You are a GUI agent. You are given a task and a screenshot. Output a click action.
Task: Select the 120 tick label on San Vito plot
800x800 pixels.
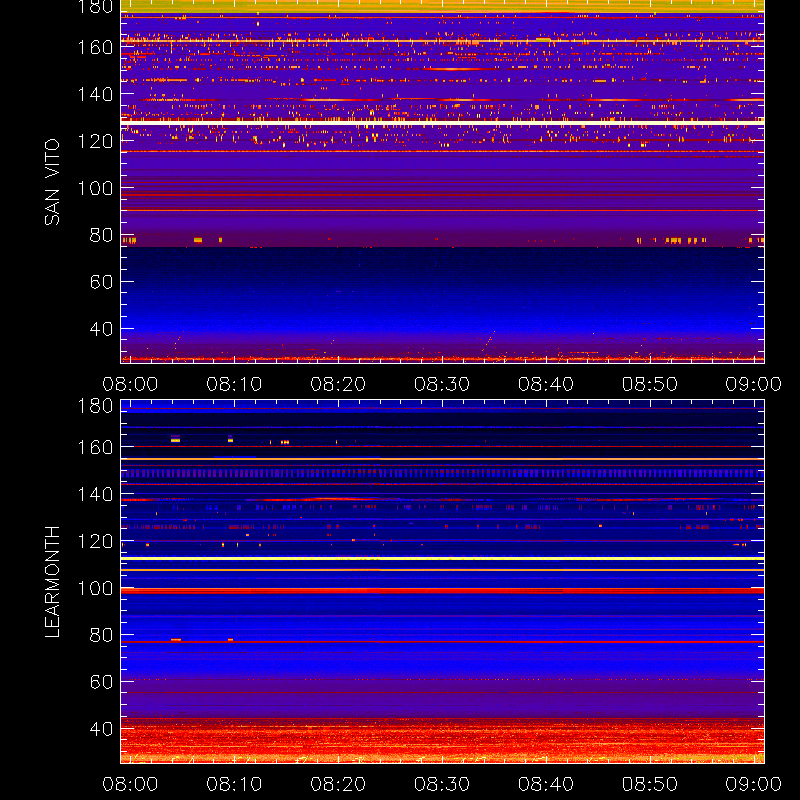pyautogui.click(x=95, y=141)
